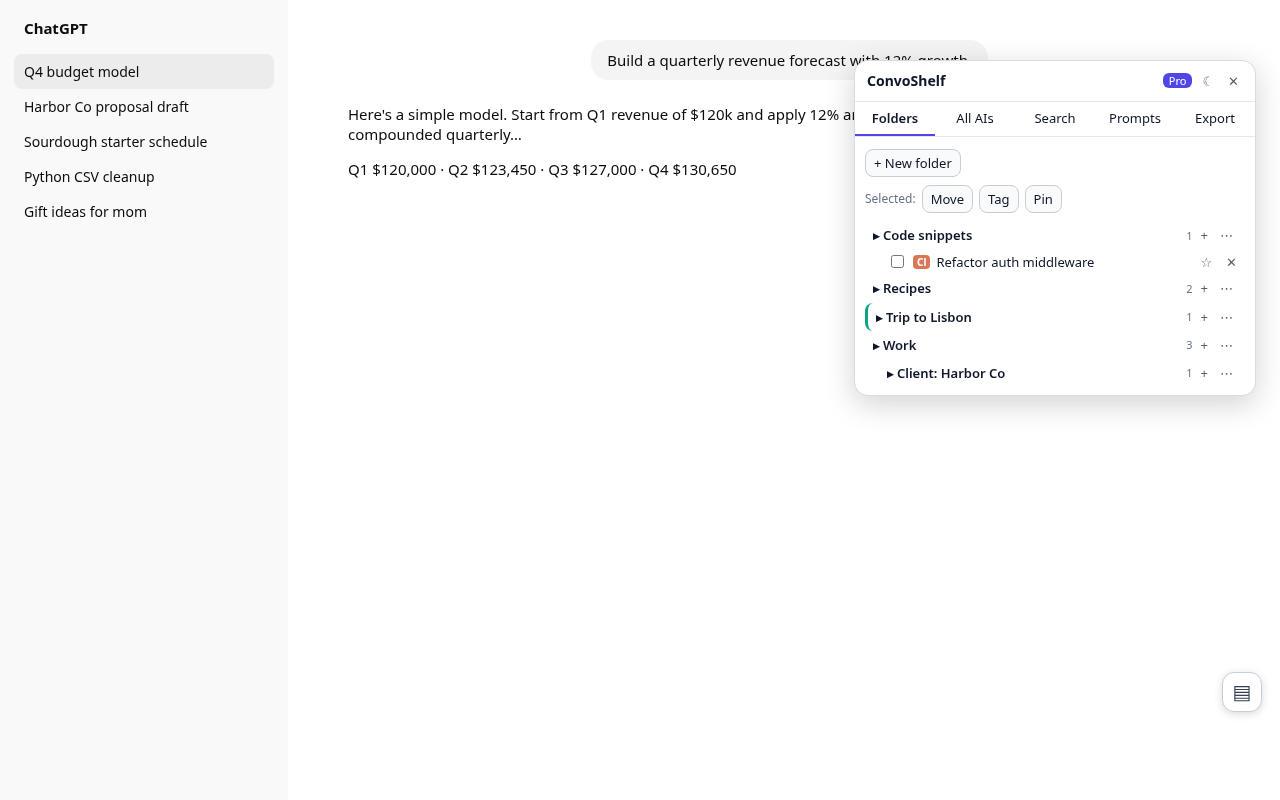The width and height of the screenshot is (1280, 800).
Task: Star the Refactor auth middleware conversation
Action: [x=1206, y=262]
